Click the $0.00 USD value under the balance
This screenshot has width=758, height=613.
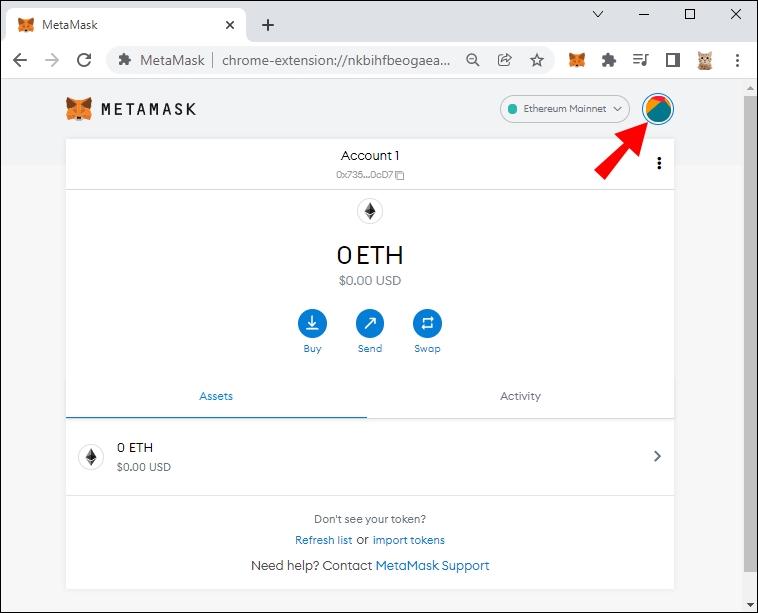point(370,281)
